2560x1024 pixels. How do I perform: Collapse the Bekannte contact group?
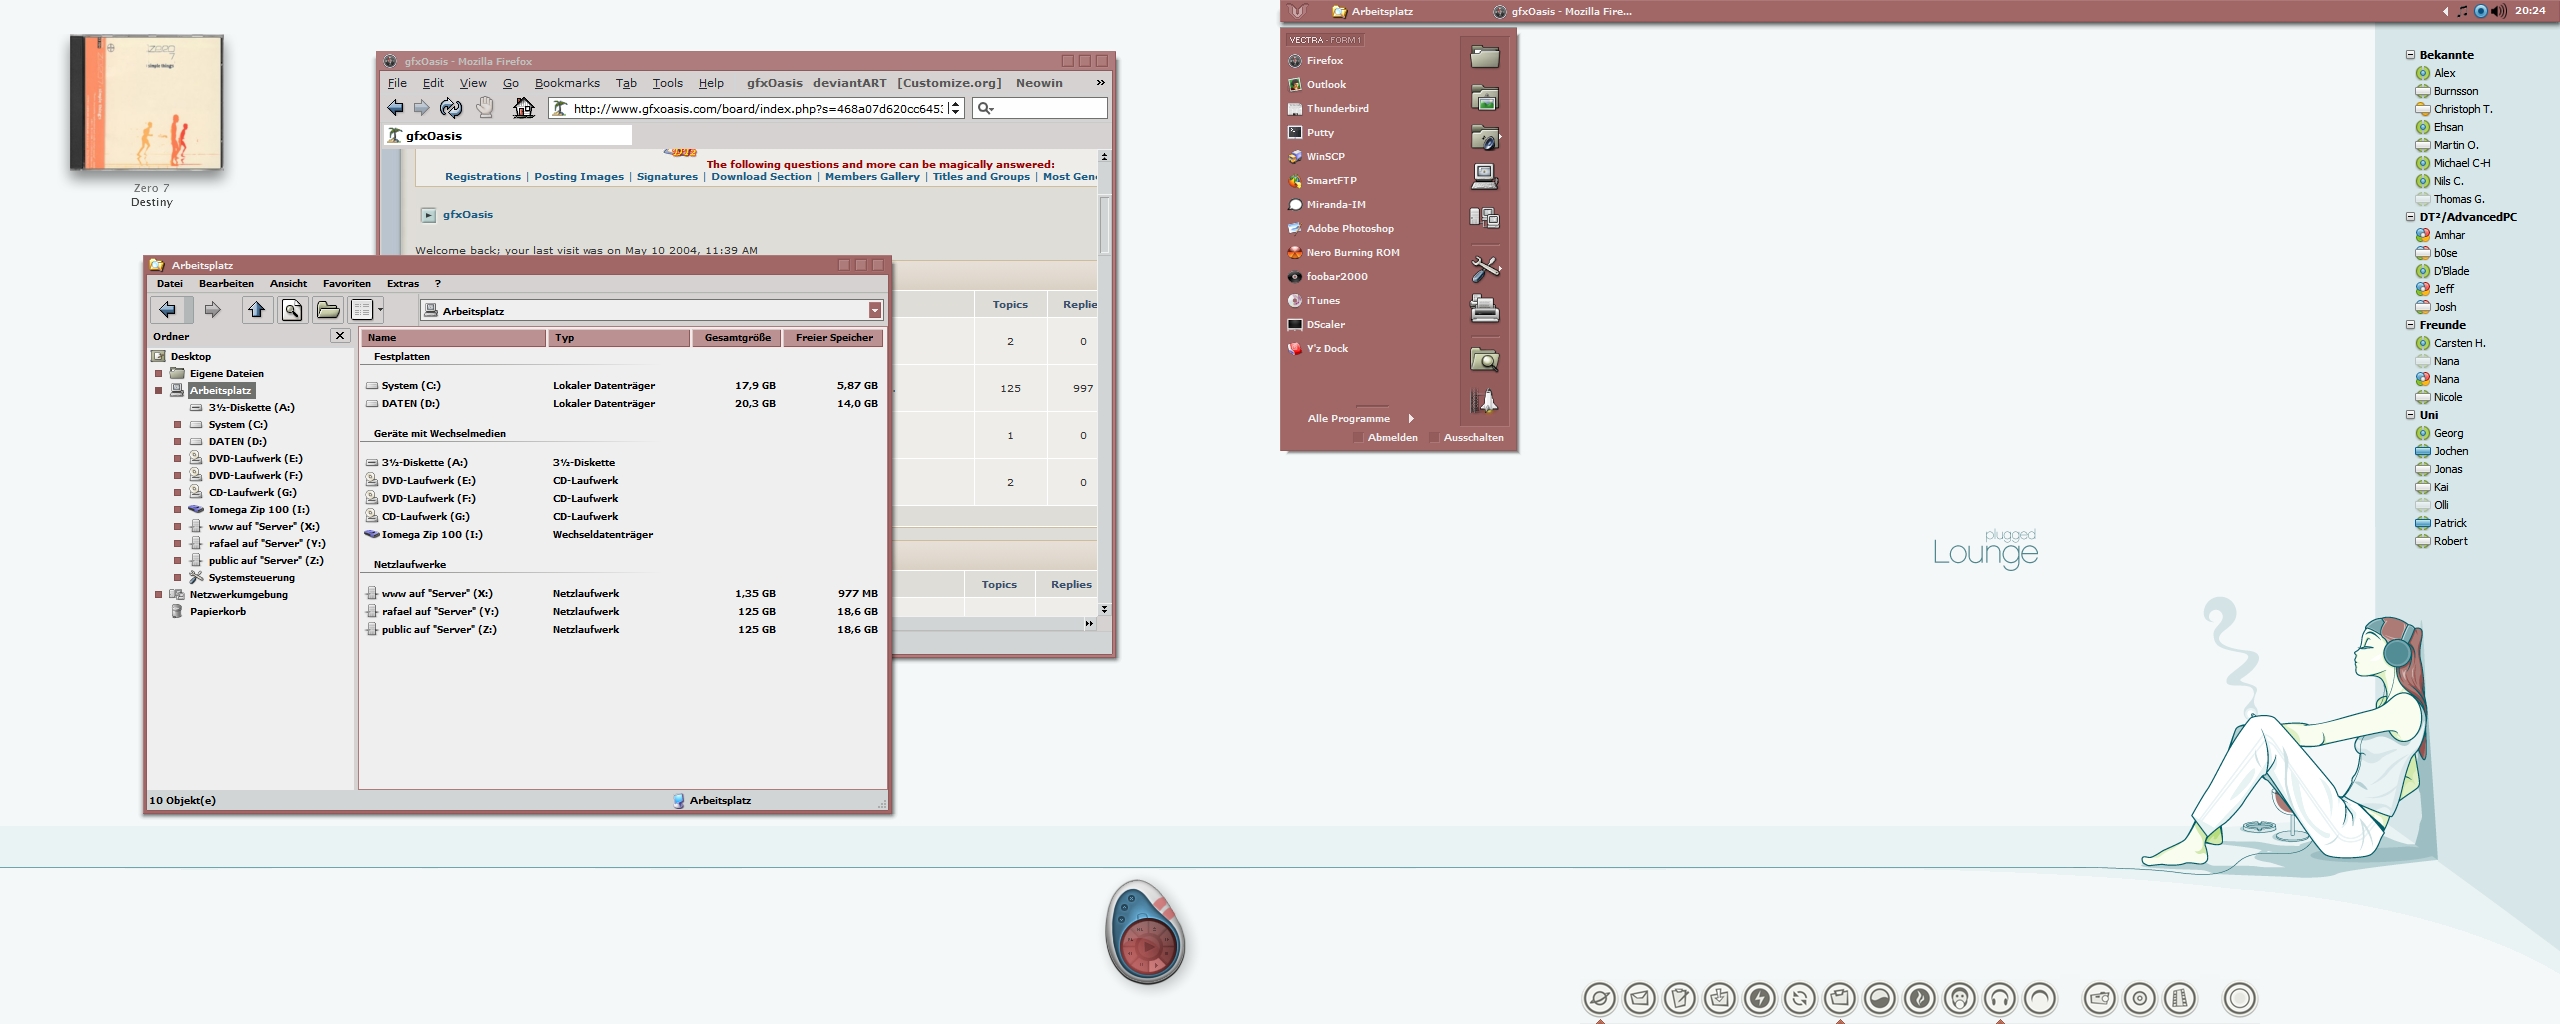pos(2410,55)
